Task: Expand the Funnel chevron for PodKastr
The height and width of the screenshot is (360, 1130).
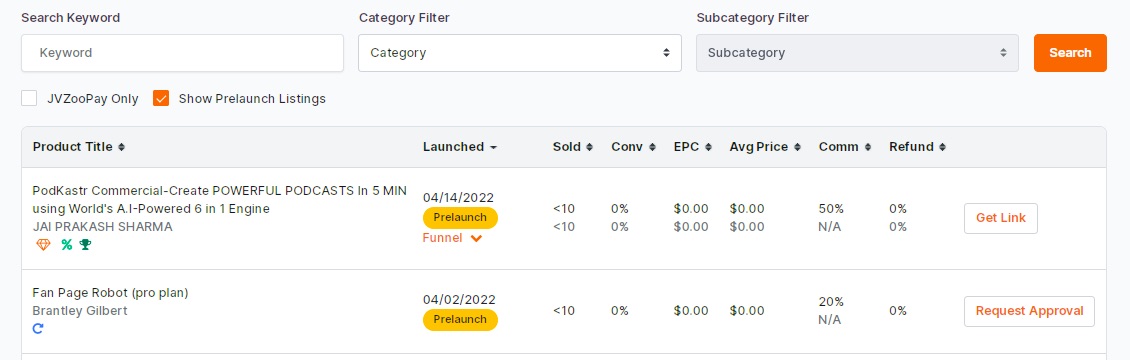Action: pos(476,238)
